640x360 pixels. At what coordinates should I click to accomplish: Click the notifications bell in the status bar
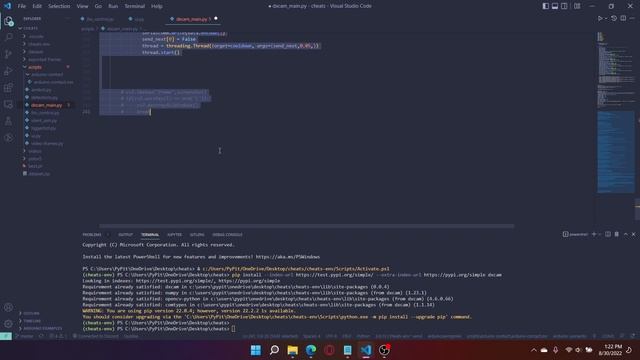click(x=633, y=336)
